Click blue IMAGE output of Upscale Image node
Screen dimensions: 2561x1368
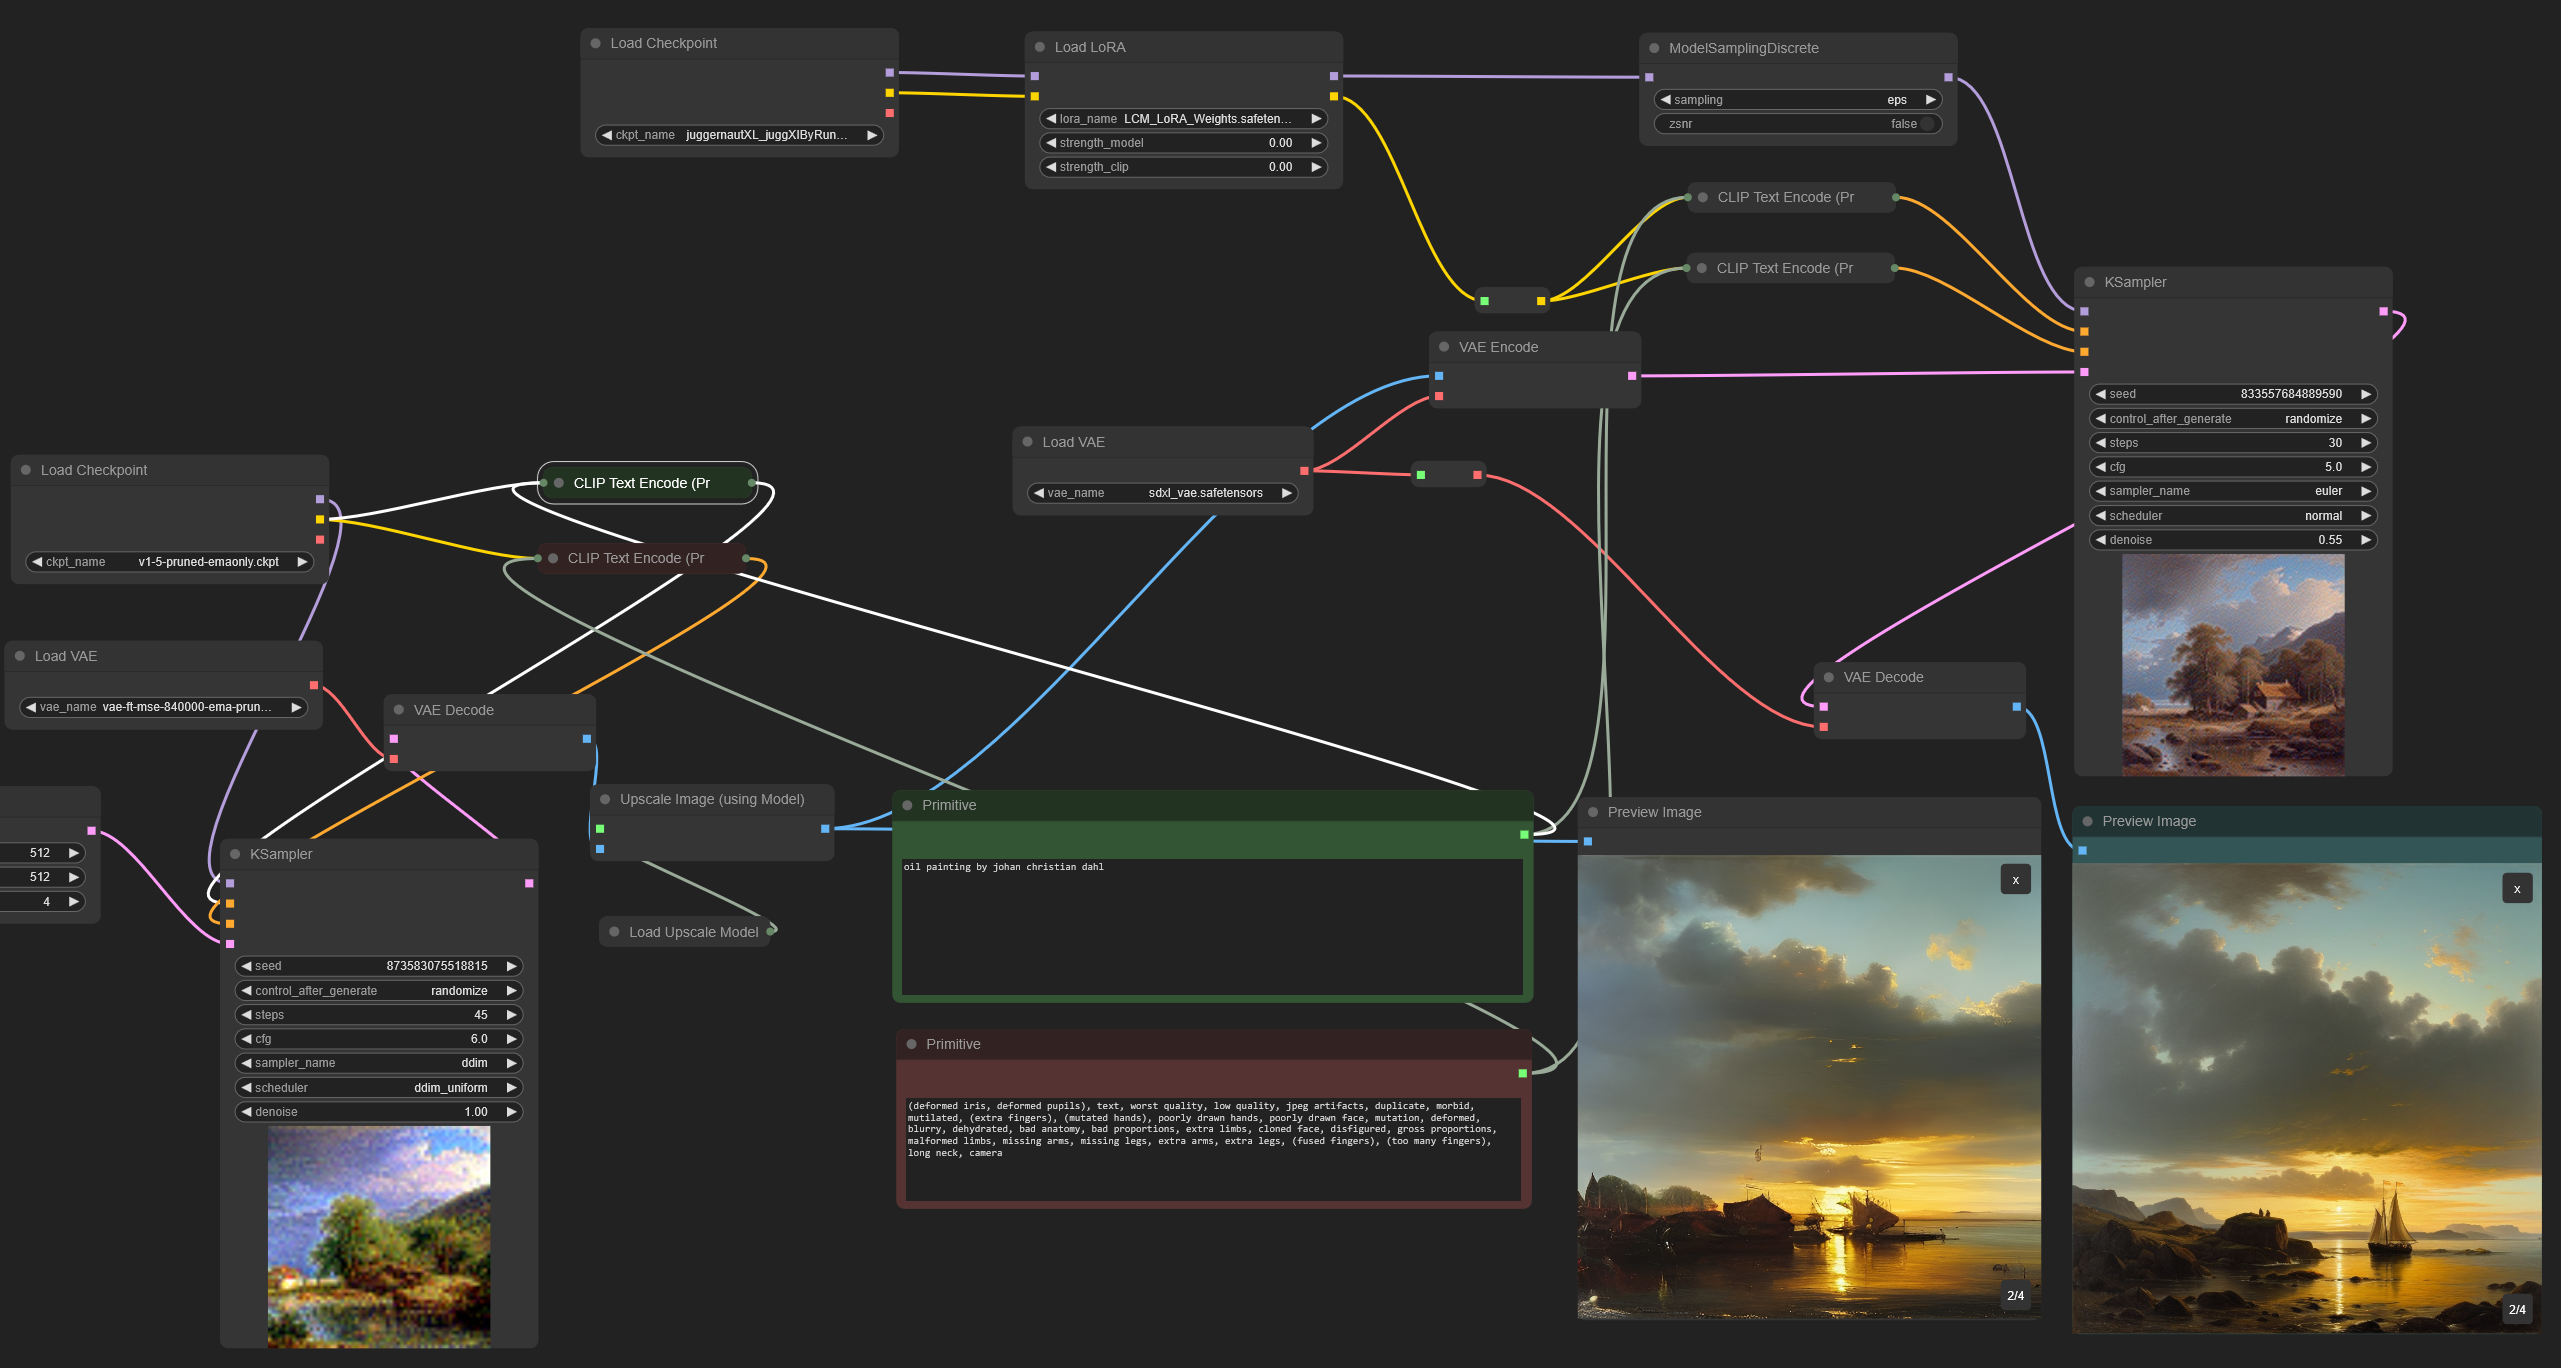tap(825, 829)
